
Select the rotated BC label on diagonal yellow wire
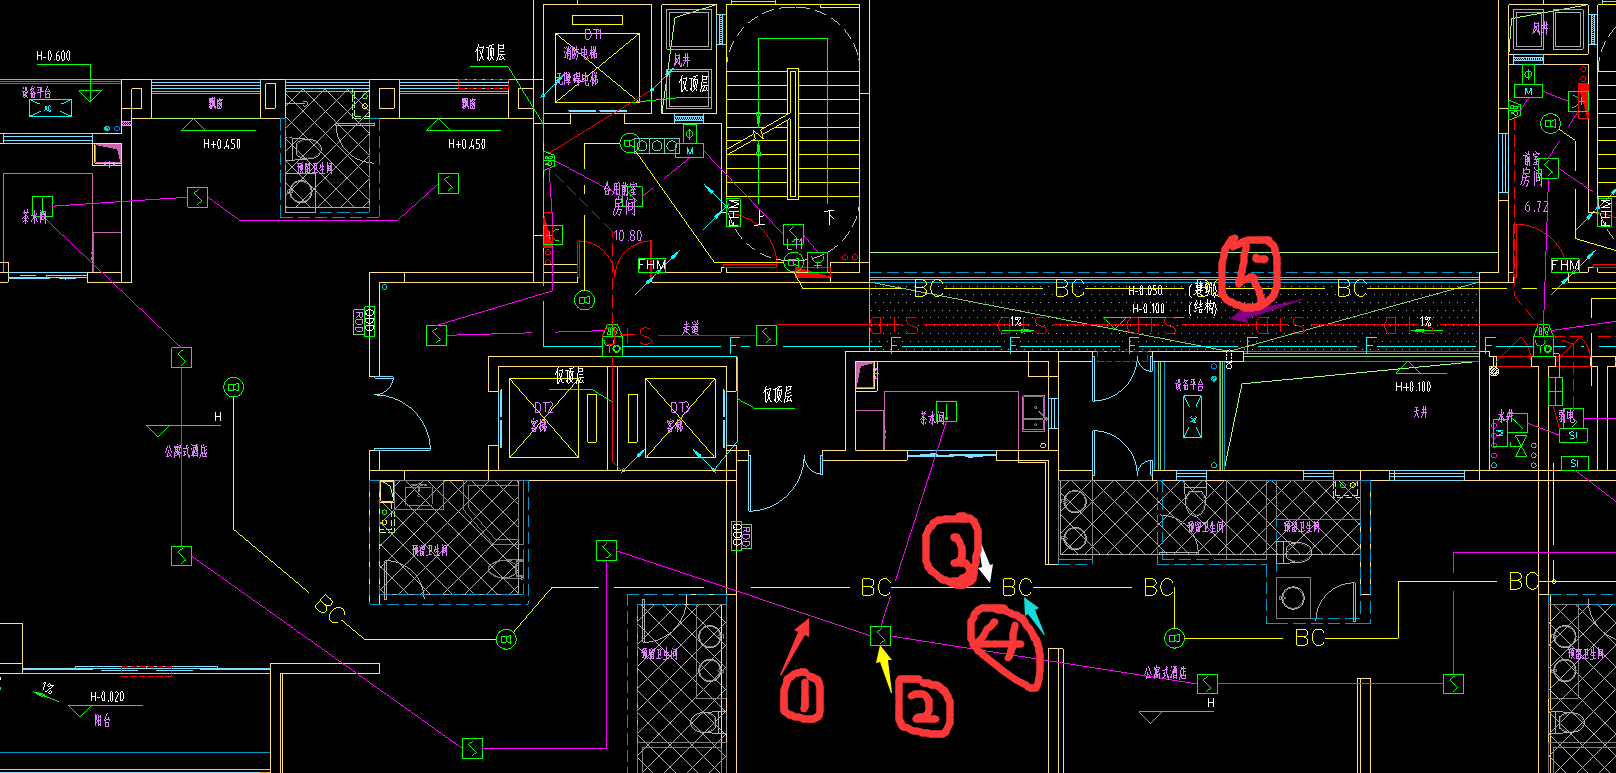(x=330, y=609)
